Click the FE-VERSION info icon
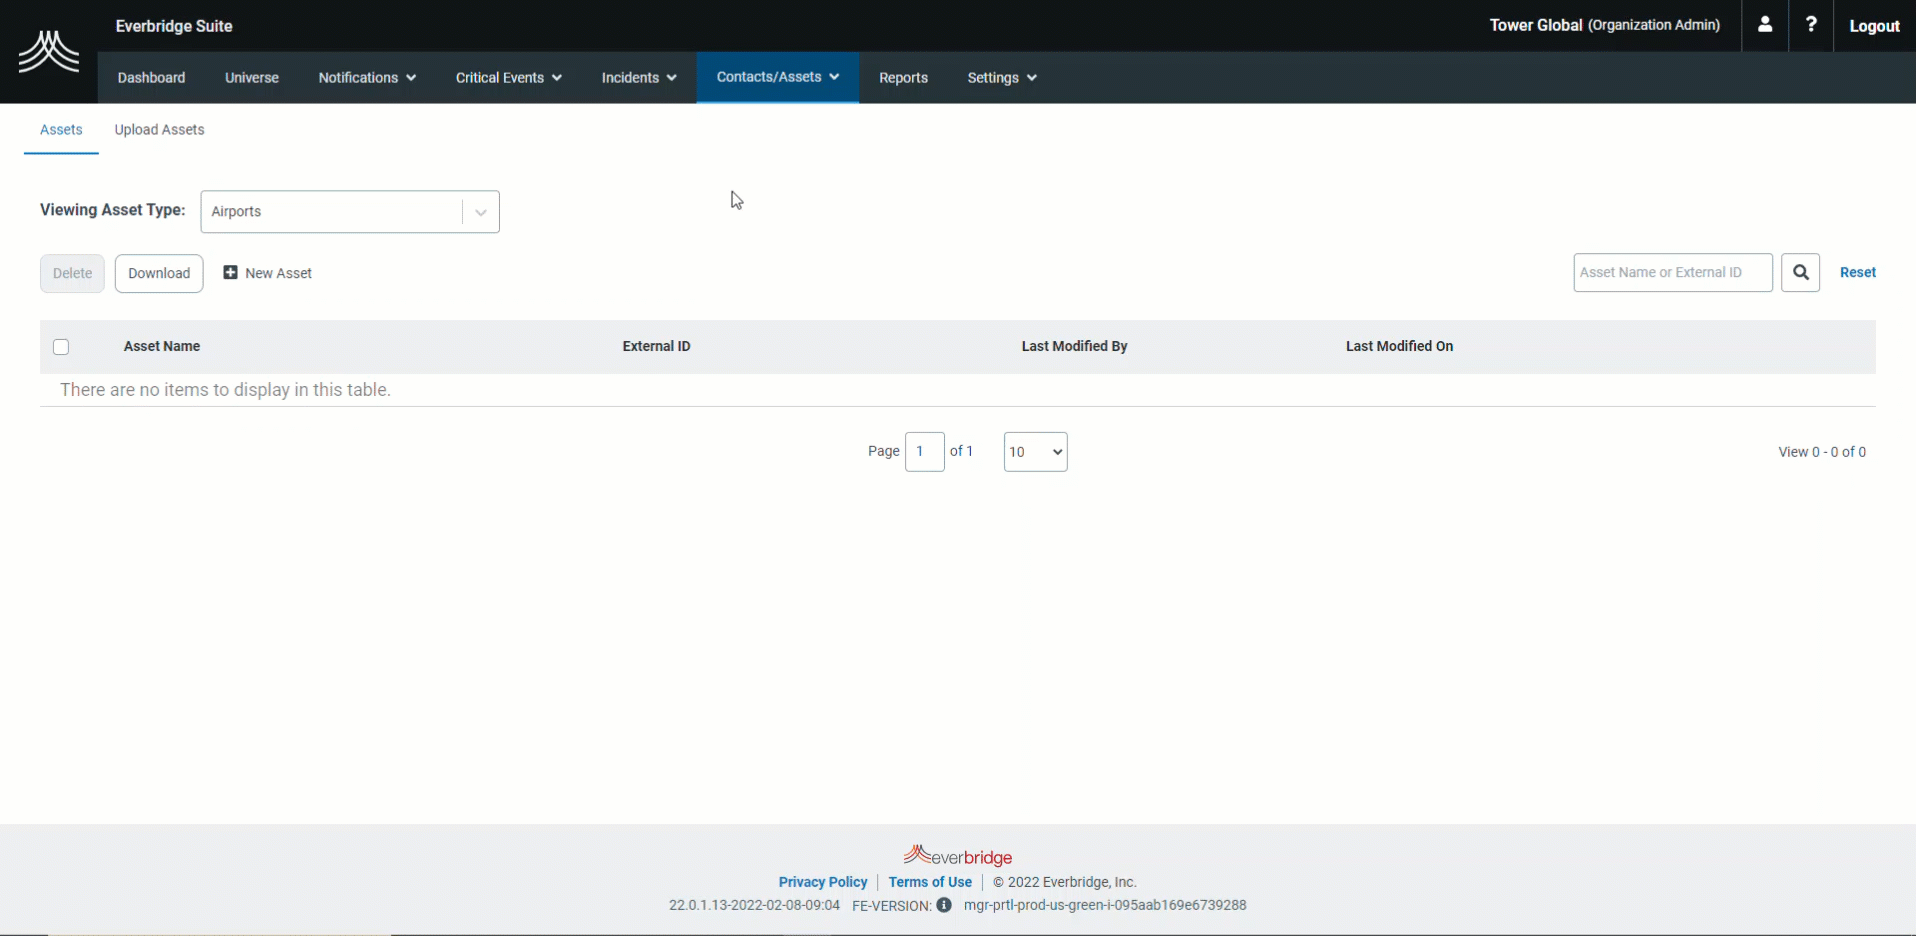Image resolution: width=1916 pixels, height=936 pixels. click(x=944, y=905)
